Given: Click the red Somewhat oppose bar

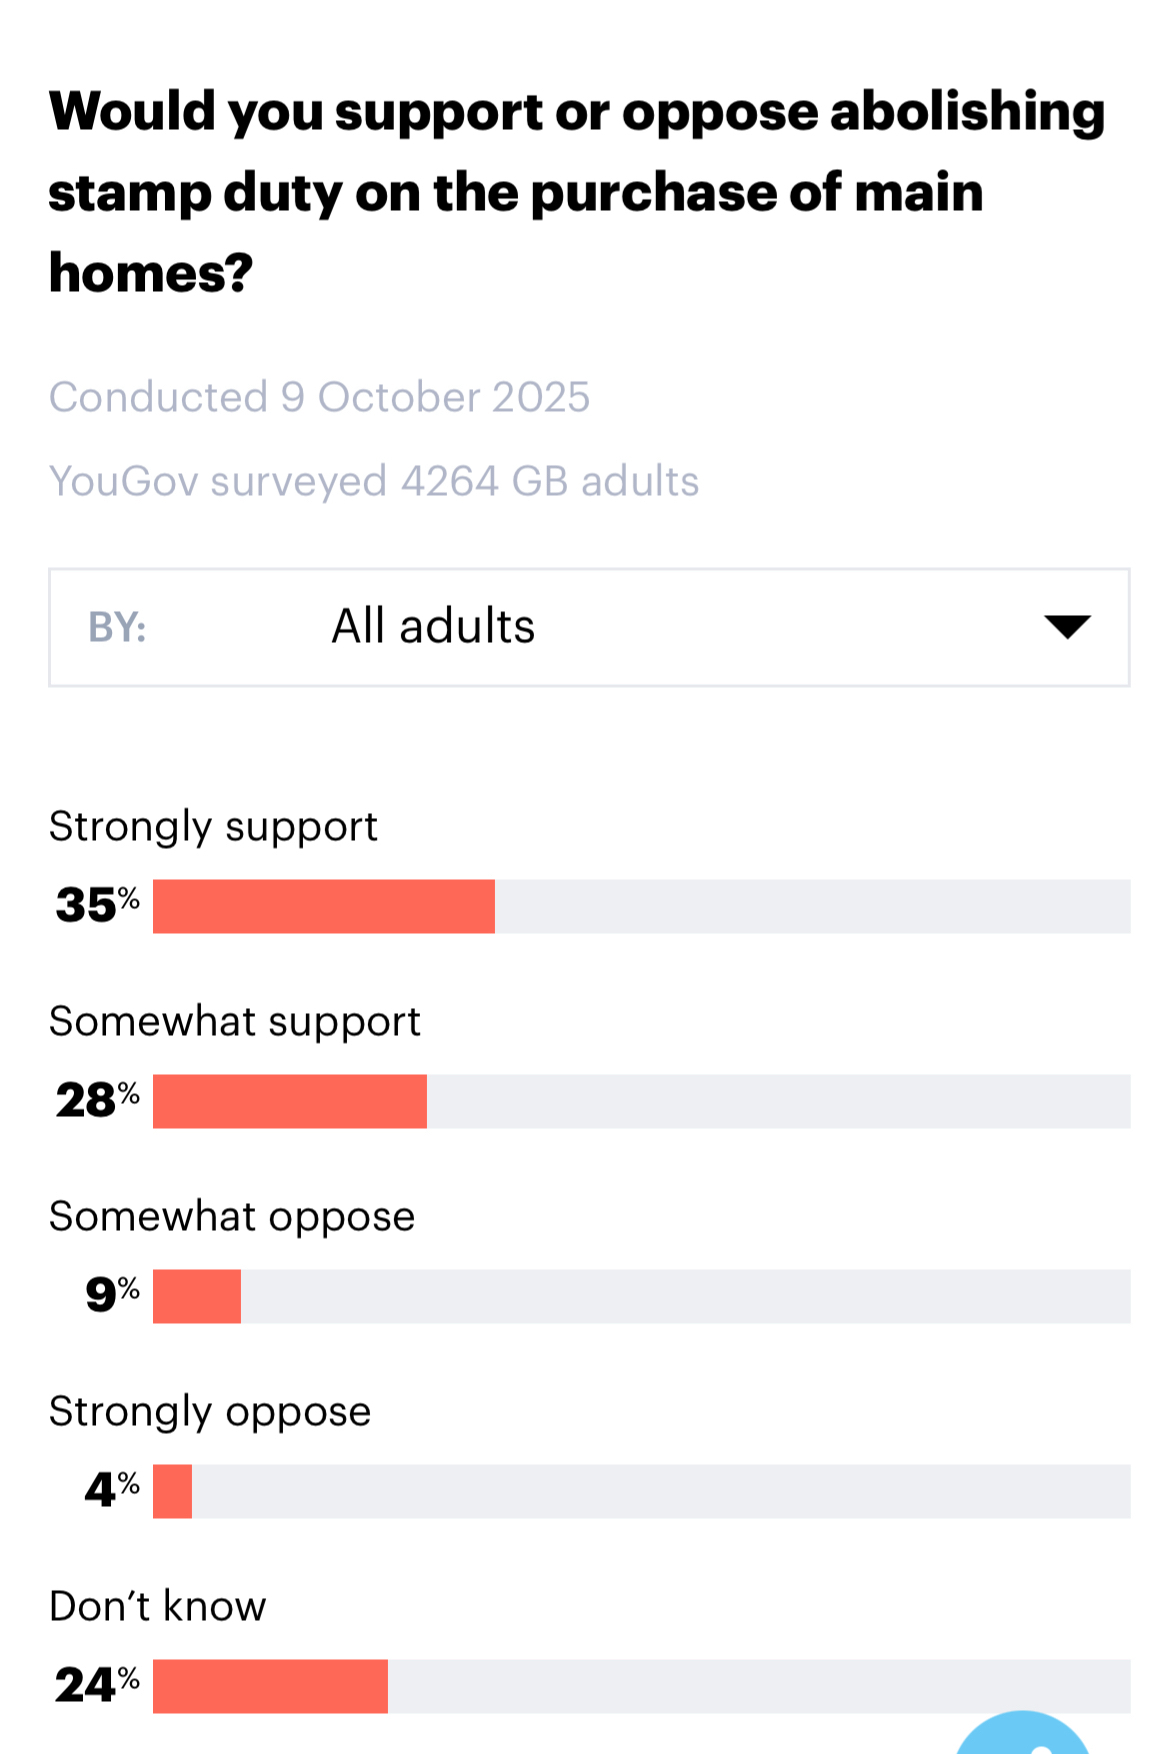Looking at the screenshot, I should (197, 1296).
